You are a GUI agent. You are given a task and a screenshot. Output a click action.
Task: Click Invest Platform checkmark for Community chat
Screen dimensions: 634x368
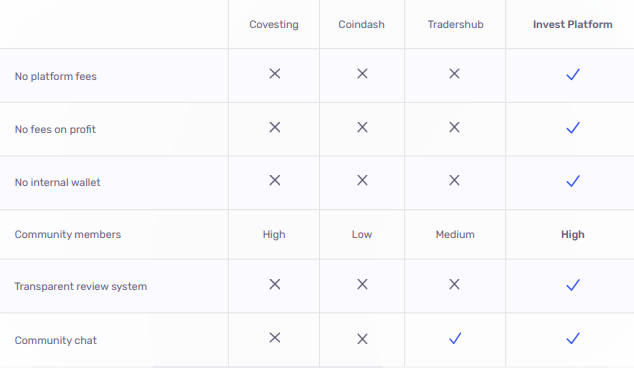(573, 338)
